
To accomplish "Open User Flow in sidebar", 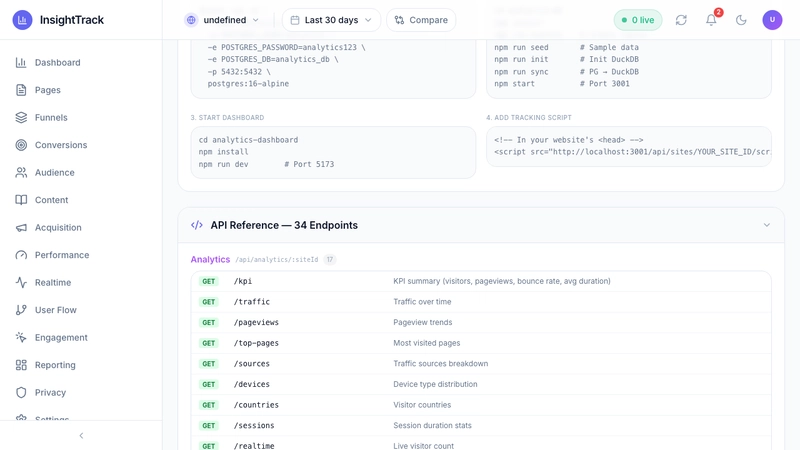I will coord(81,310).
